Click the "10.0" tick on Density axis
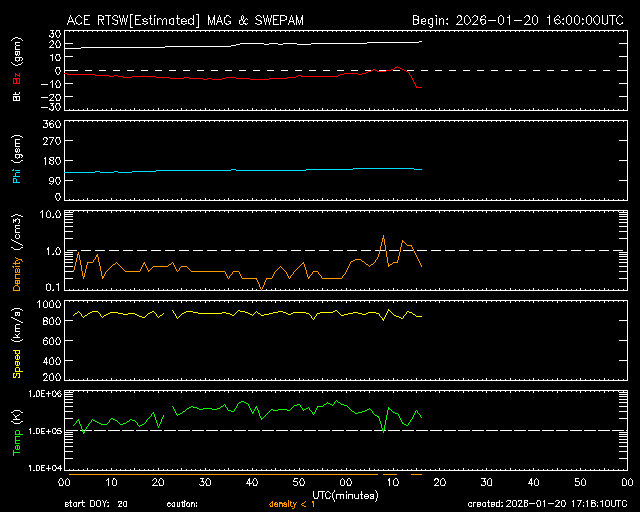This screenshot has height=512, width=640. click(x=51, y=214)
